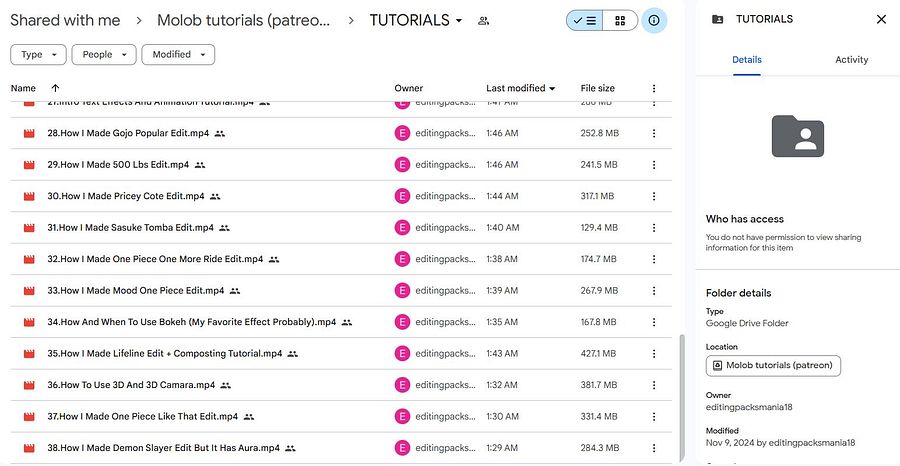
Task: Switch to list layout view
Action: [584, 21]
